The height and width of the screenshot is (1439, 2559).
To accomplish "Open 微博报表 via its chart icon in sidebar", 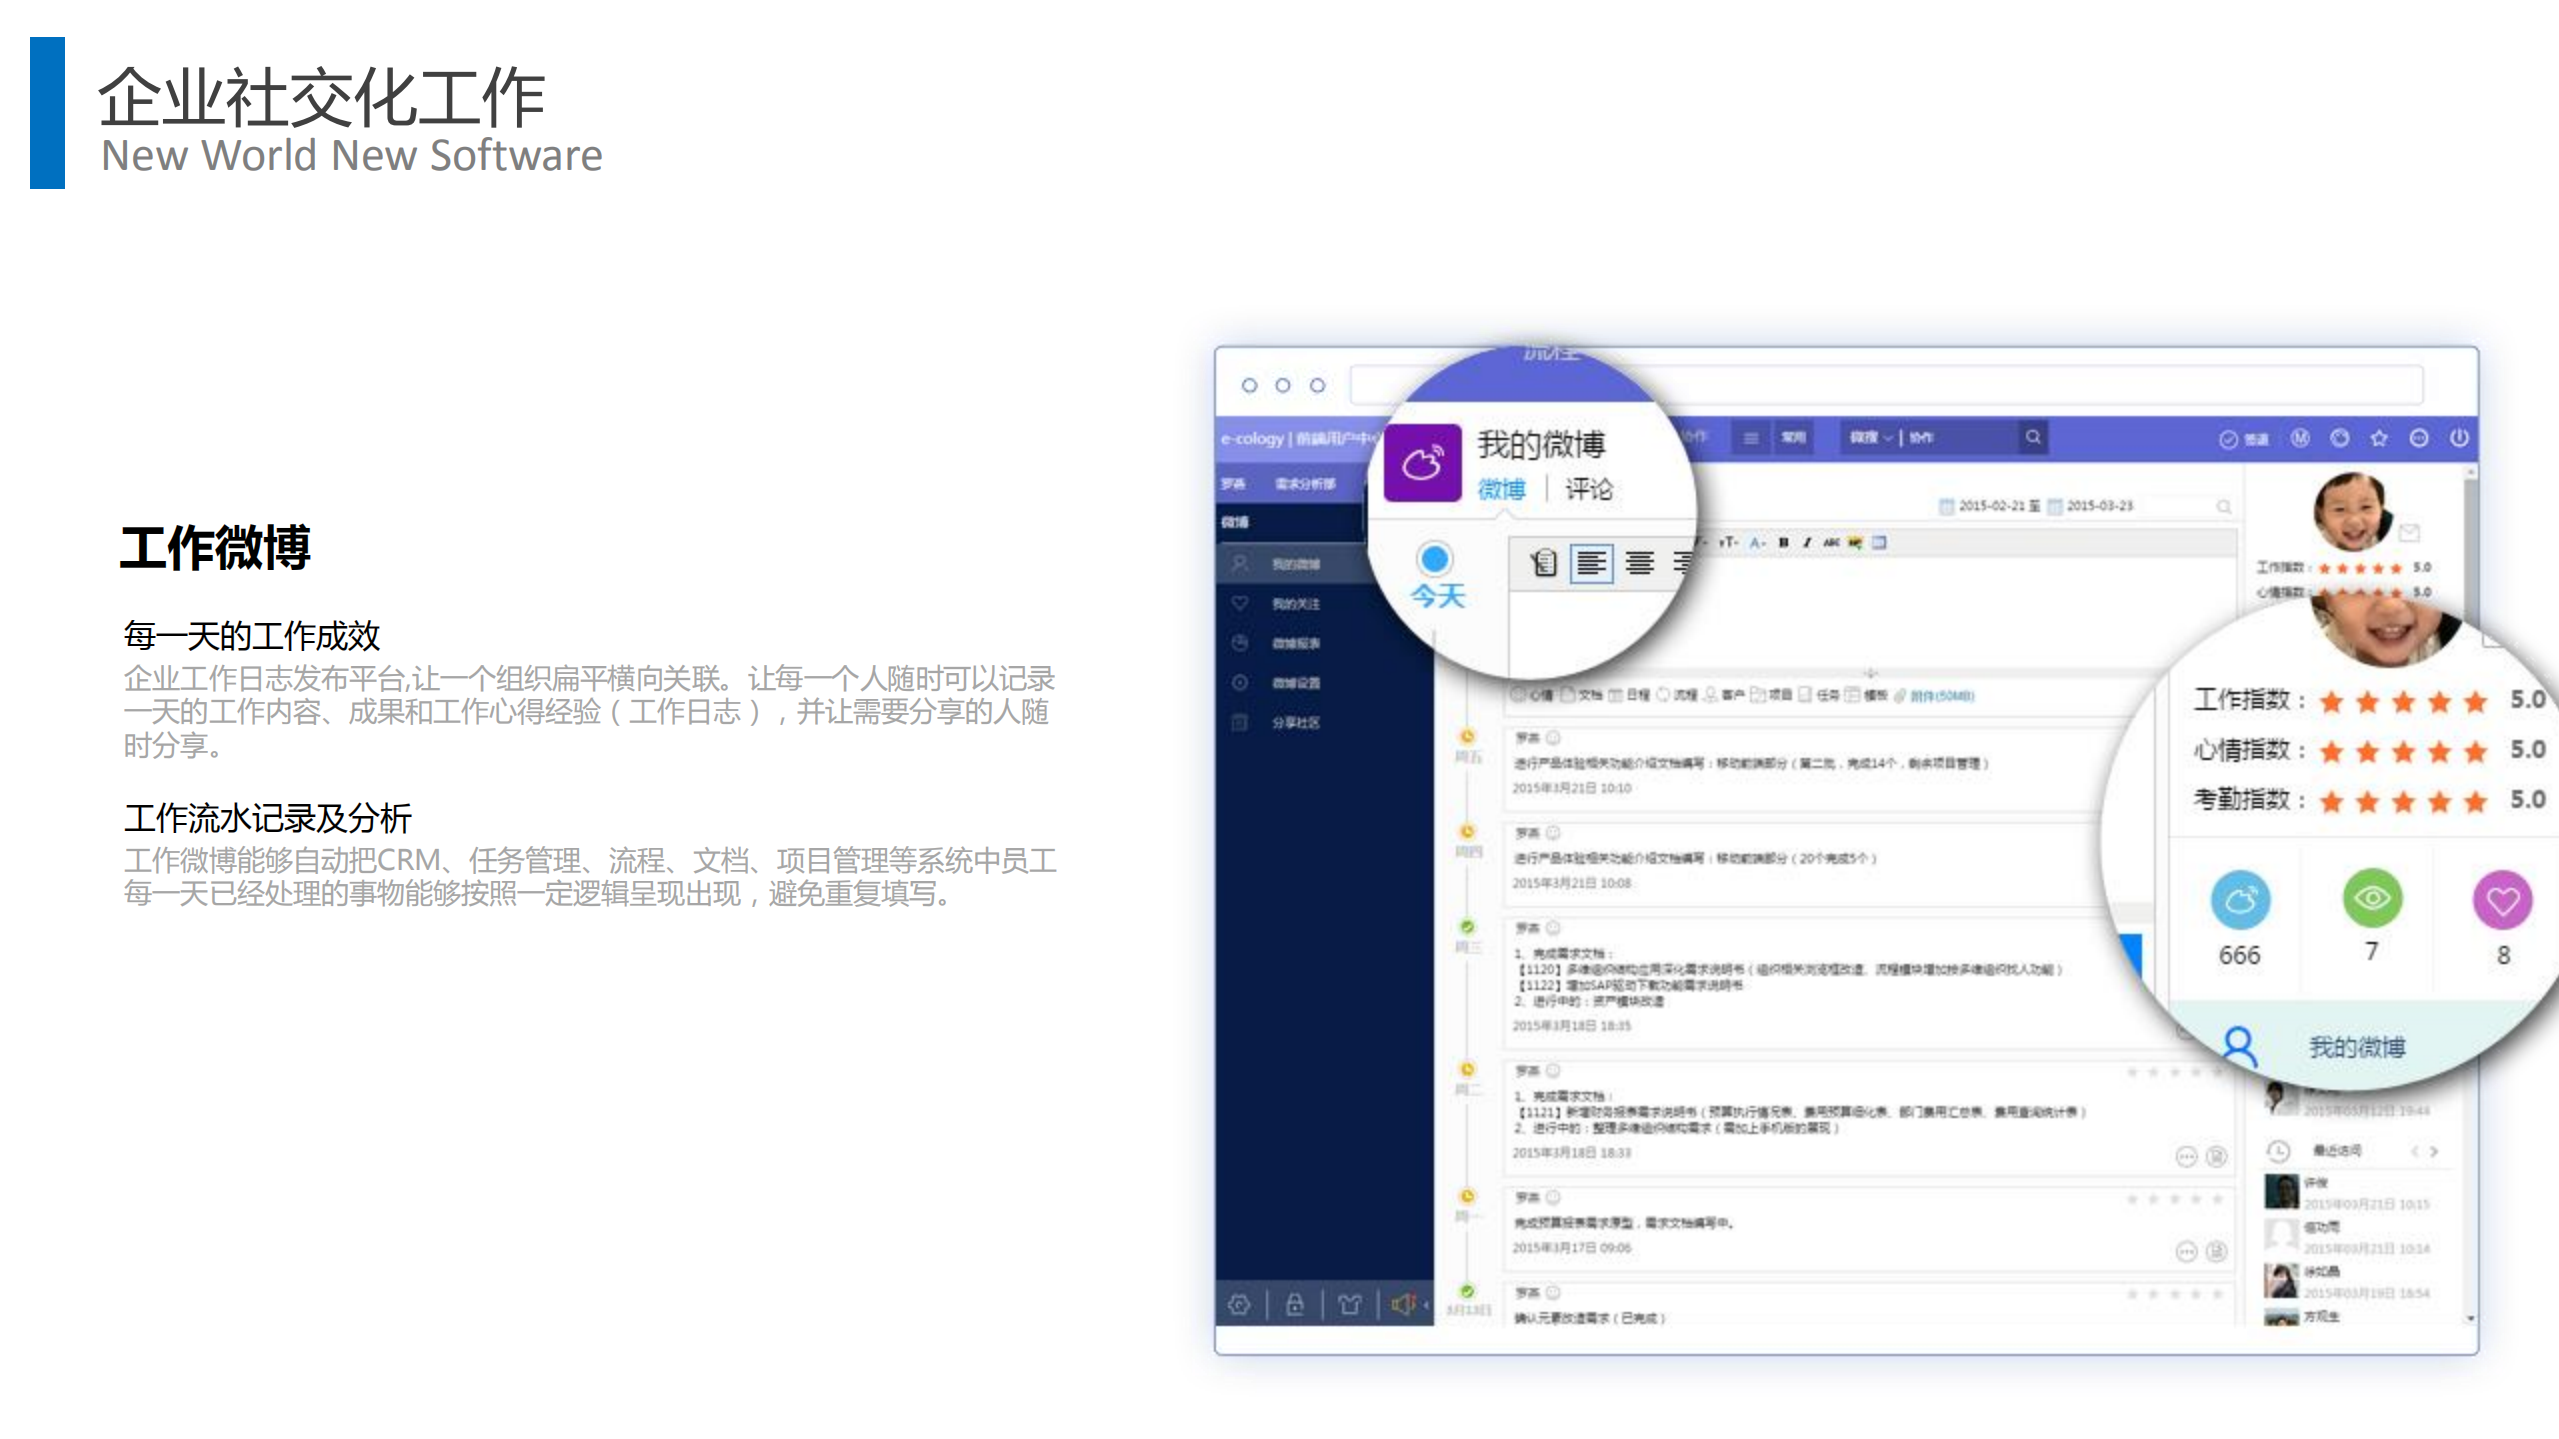I will [1240, 643].
